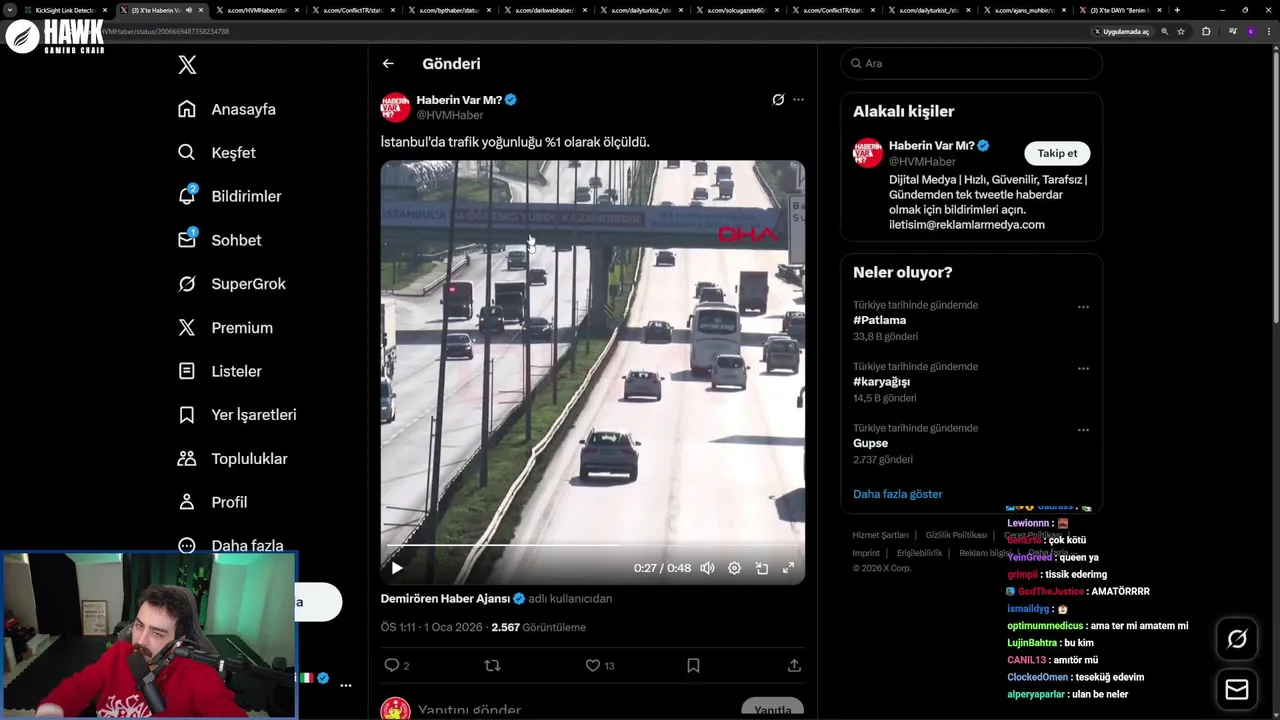Toggle picture-in-picture for the video

coord(761,568)
